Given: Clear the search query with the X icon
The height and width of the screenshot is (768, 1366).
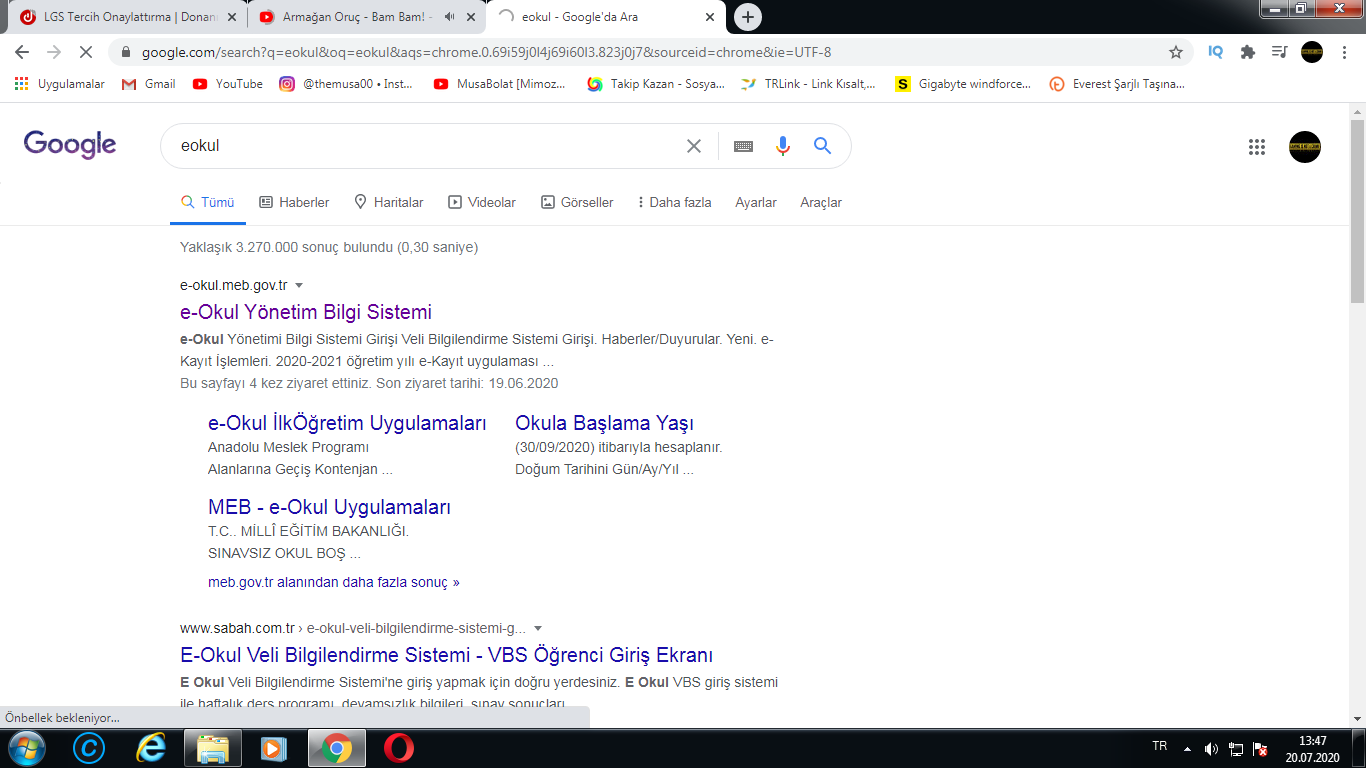Looking at the screenshot, I should click(693, 146).
